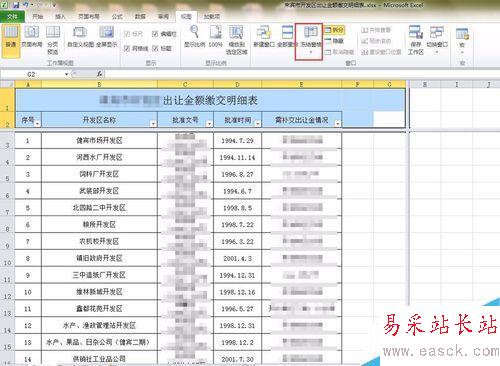This screenshot has height=366, width=500.
Task: Click 新建窗口 (New Window)
Action: (x=264, y=37)
